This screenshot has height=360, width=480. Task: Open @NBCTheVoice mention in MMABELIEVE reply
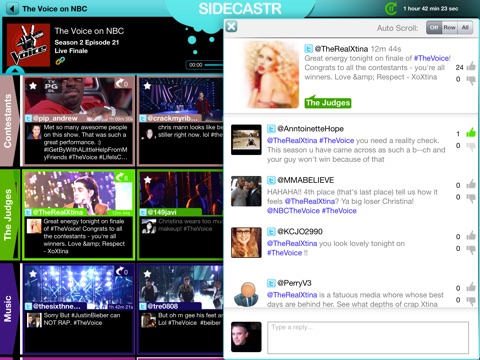(x=293, y=211)
